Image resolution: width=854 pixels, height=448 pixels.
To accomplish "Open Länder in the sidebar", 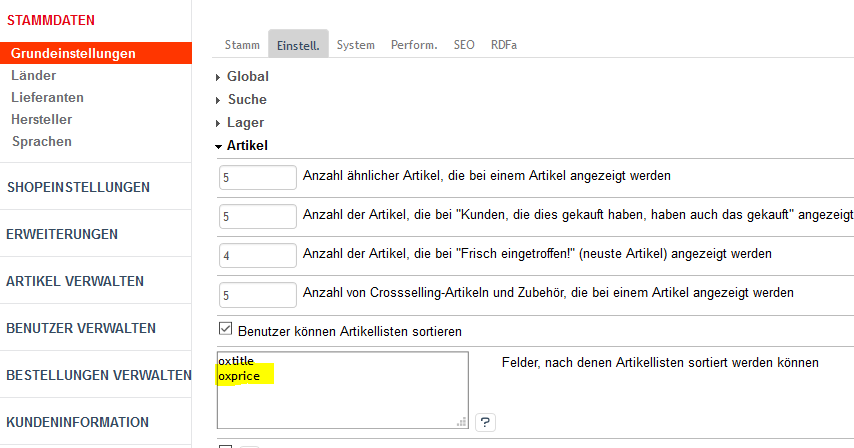I will 34,75.
